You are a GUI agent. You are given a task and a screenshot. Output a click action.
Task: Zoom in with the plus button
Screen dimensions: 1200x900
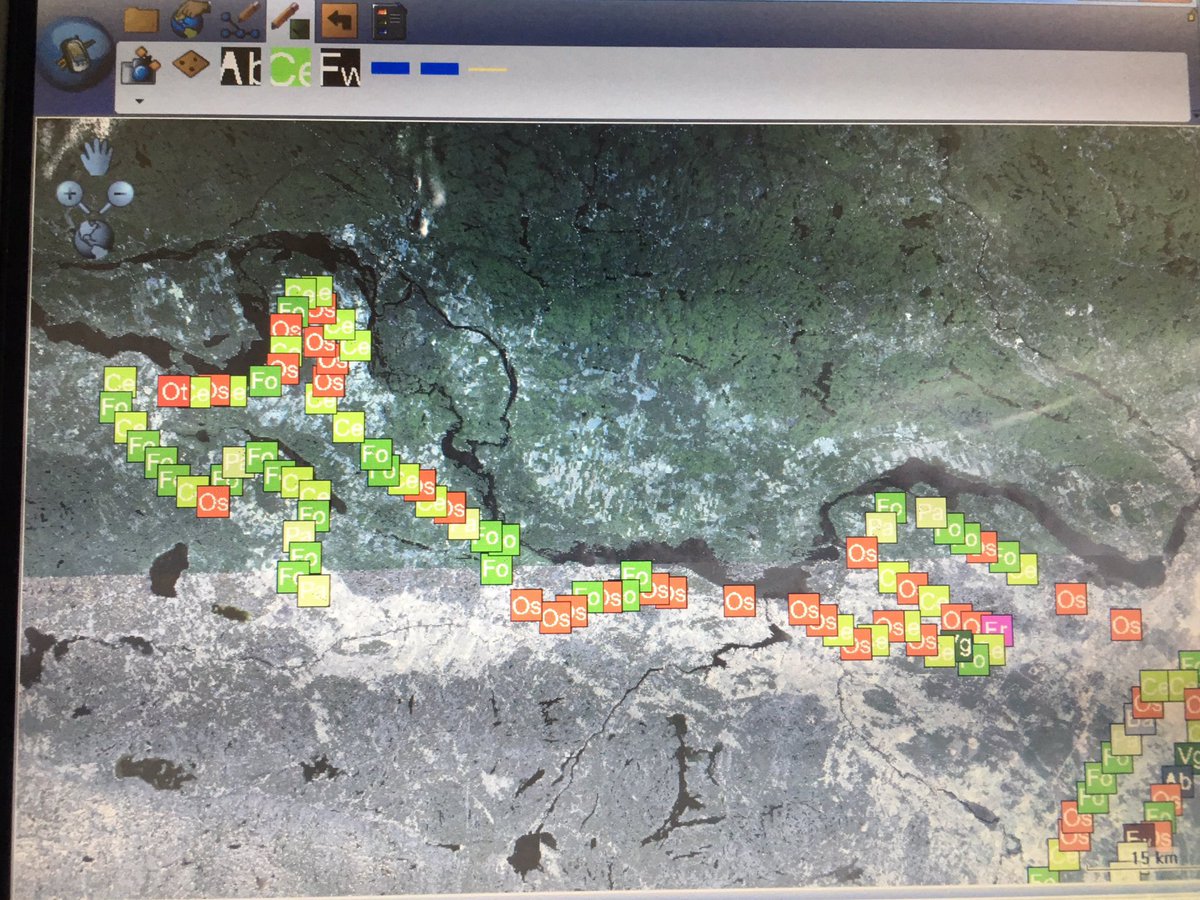tap(69, 194)
